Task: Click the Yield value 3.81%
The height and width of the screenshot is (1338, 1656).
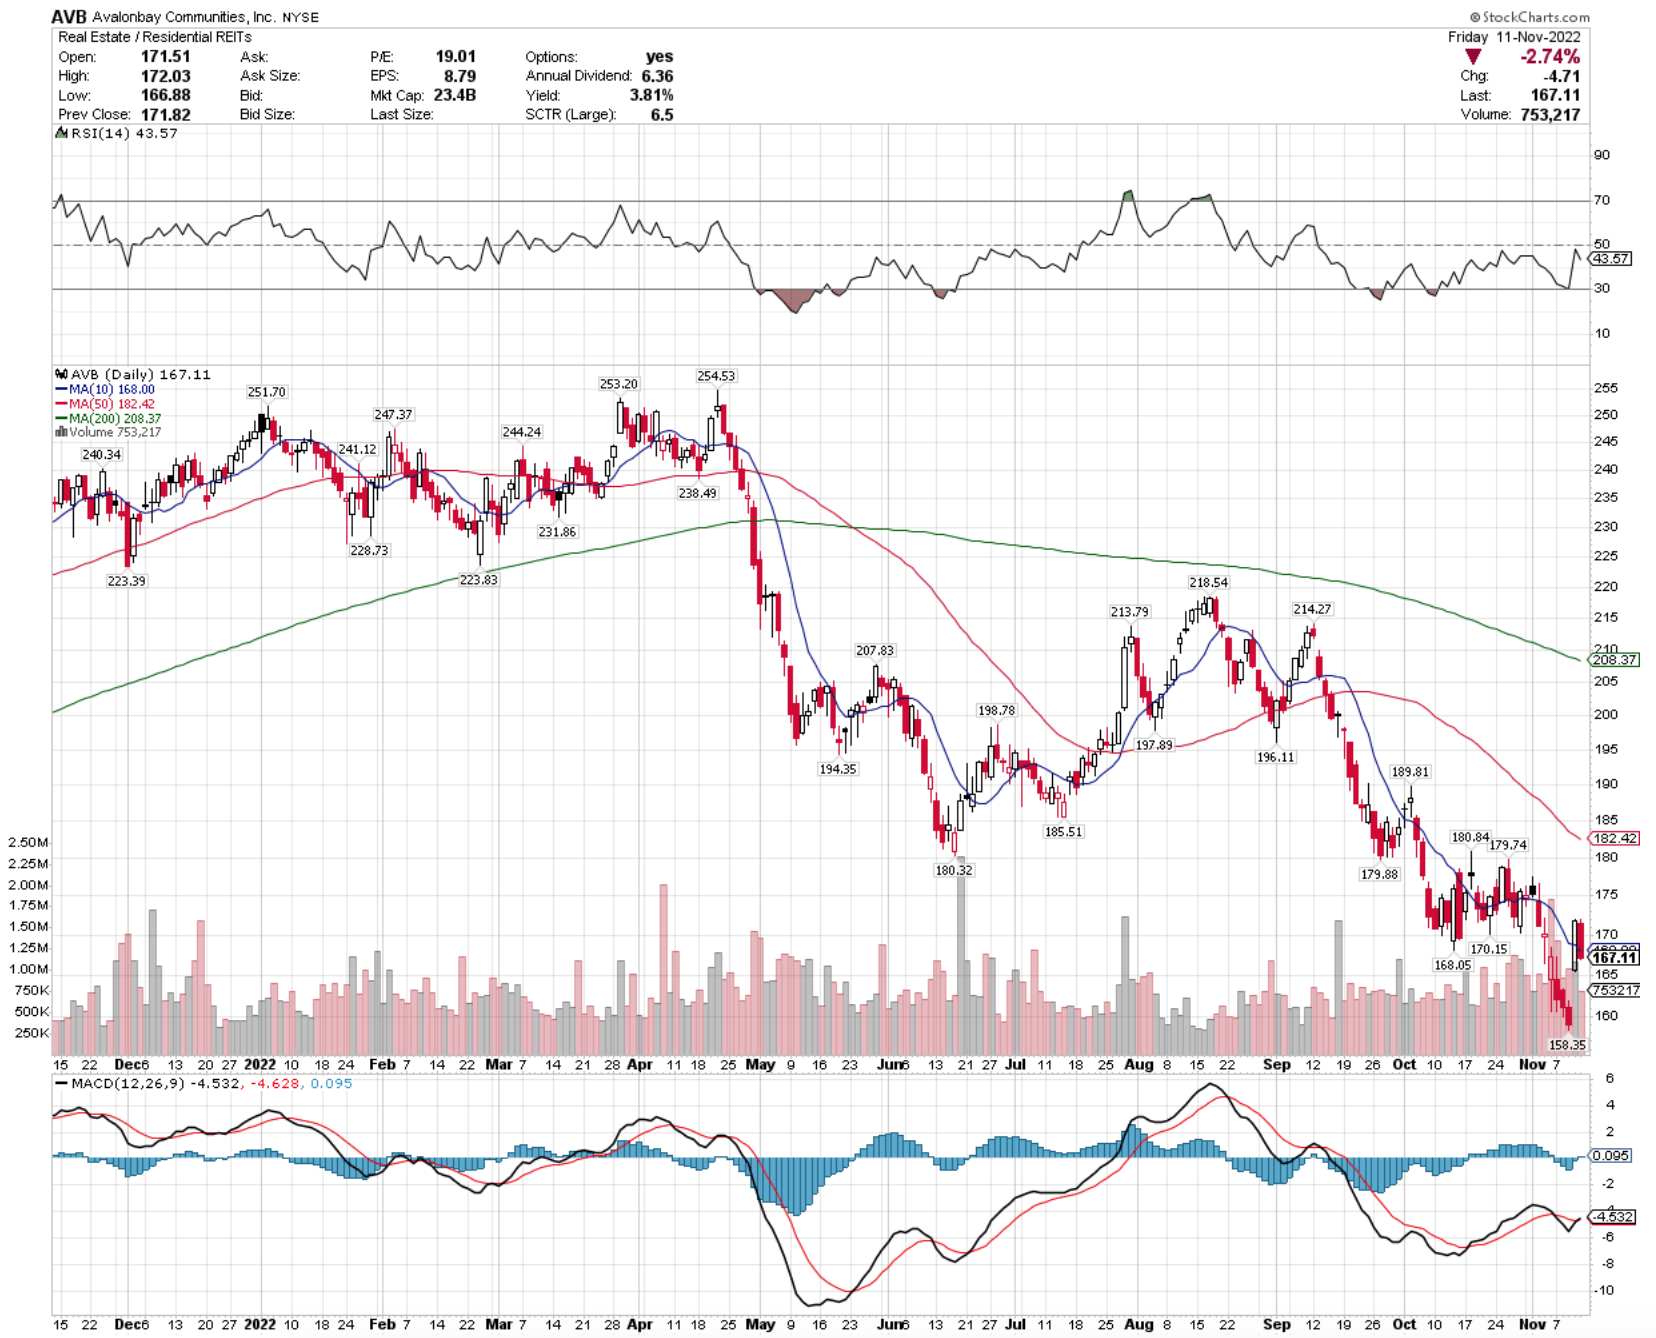Action: [x=652, y=95]
